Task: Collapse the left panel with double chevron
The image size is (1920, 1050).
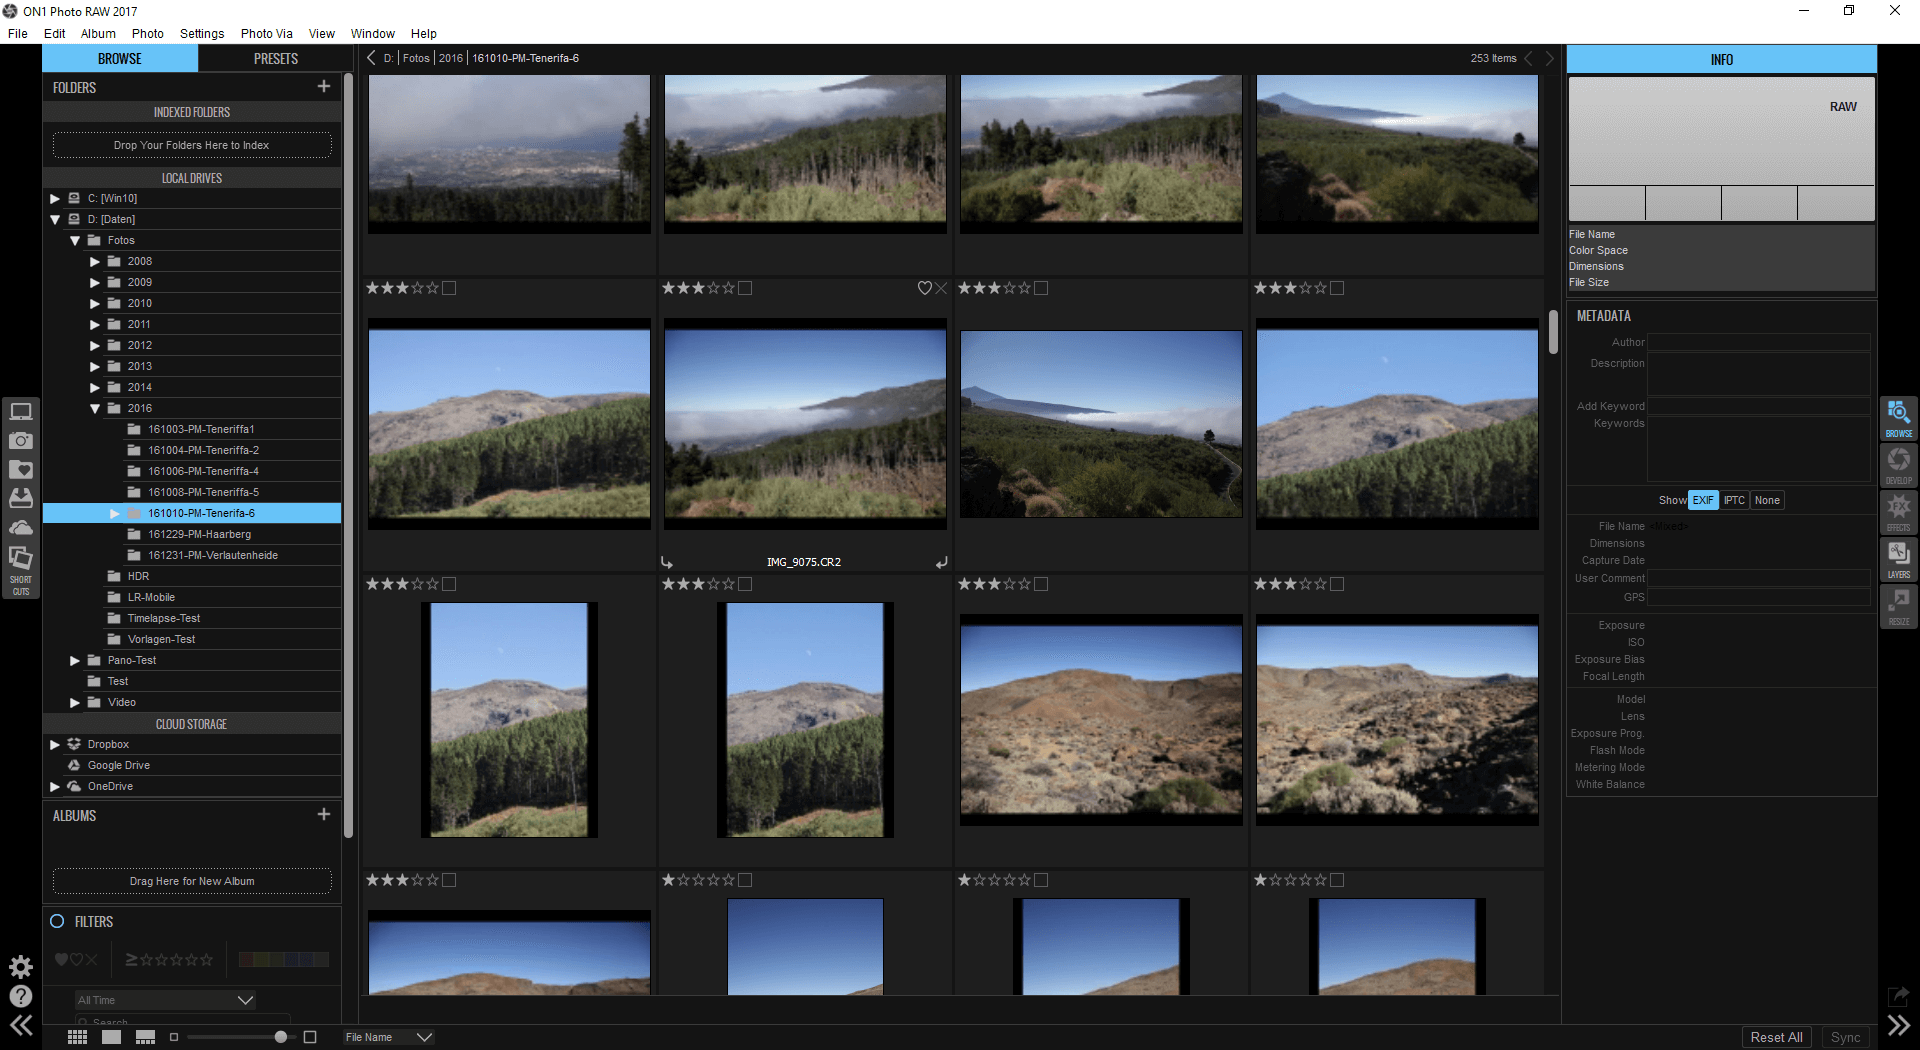Action: 21,1025
